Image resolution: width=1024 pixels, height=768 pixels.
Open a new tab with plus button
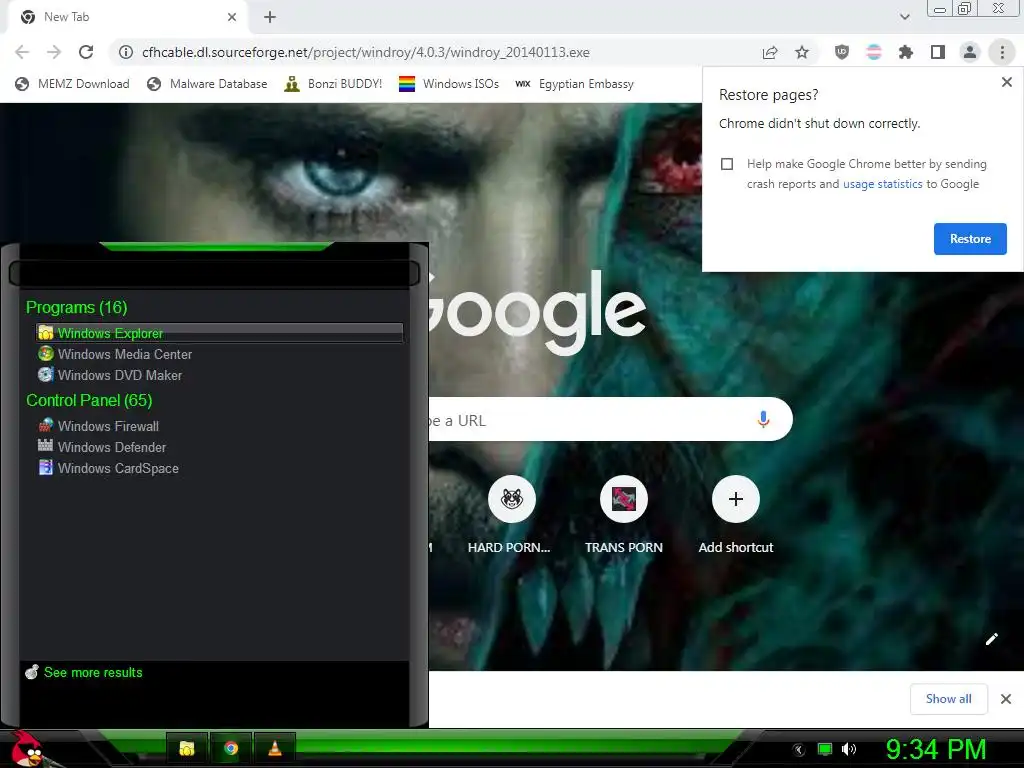(270, 17)
